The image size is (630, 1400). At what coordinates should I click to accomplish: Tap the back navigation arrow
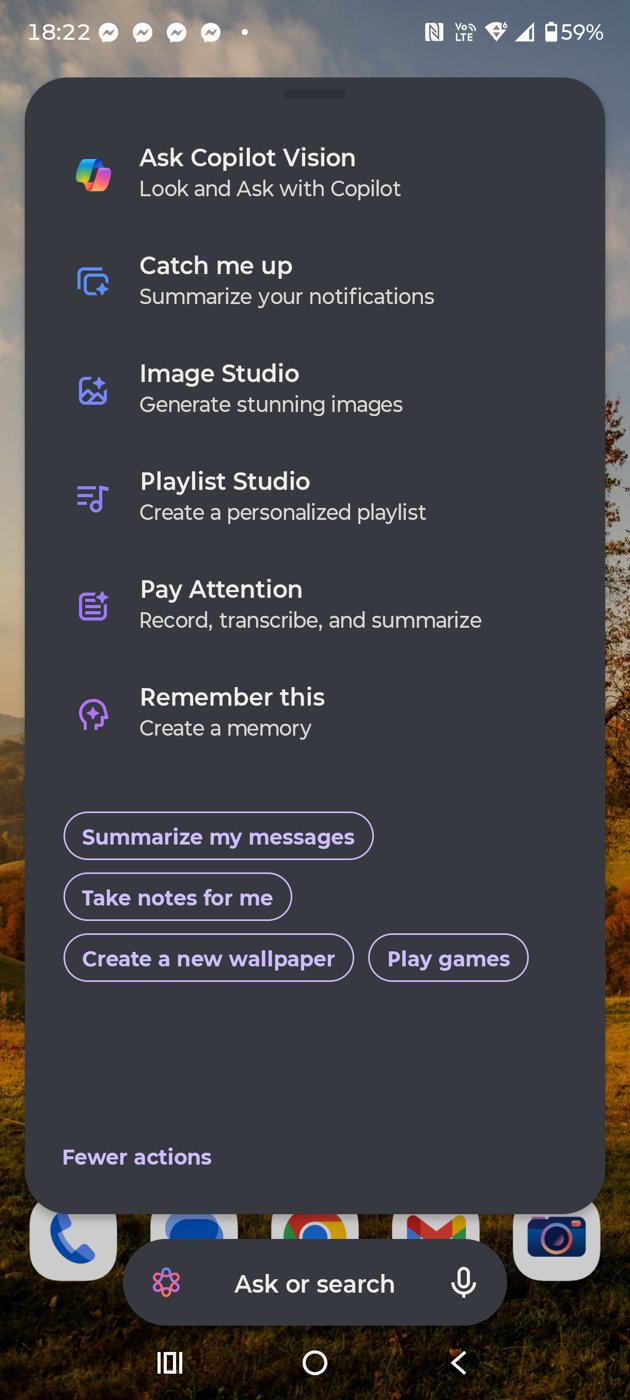(x=459, y=1362)
